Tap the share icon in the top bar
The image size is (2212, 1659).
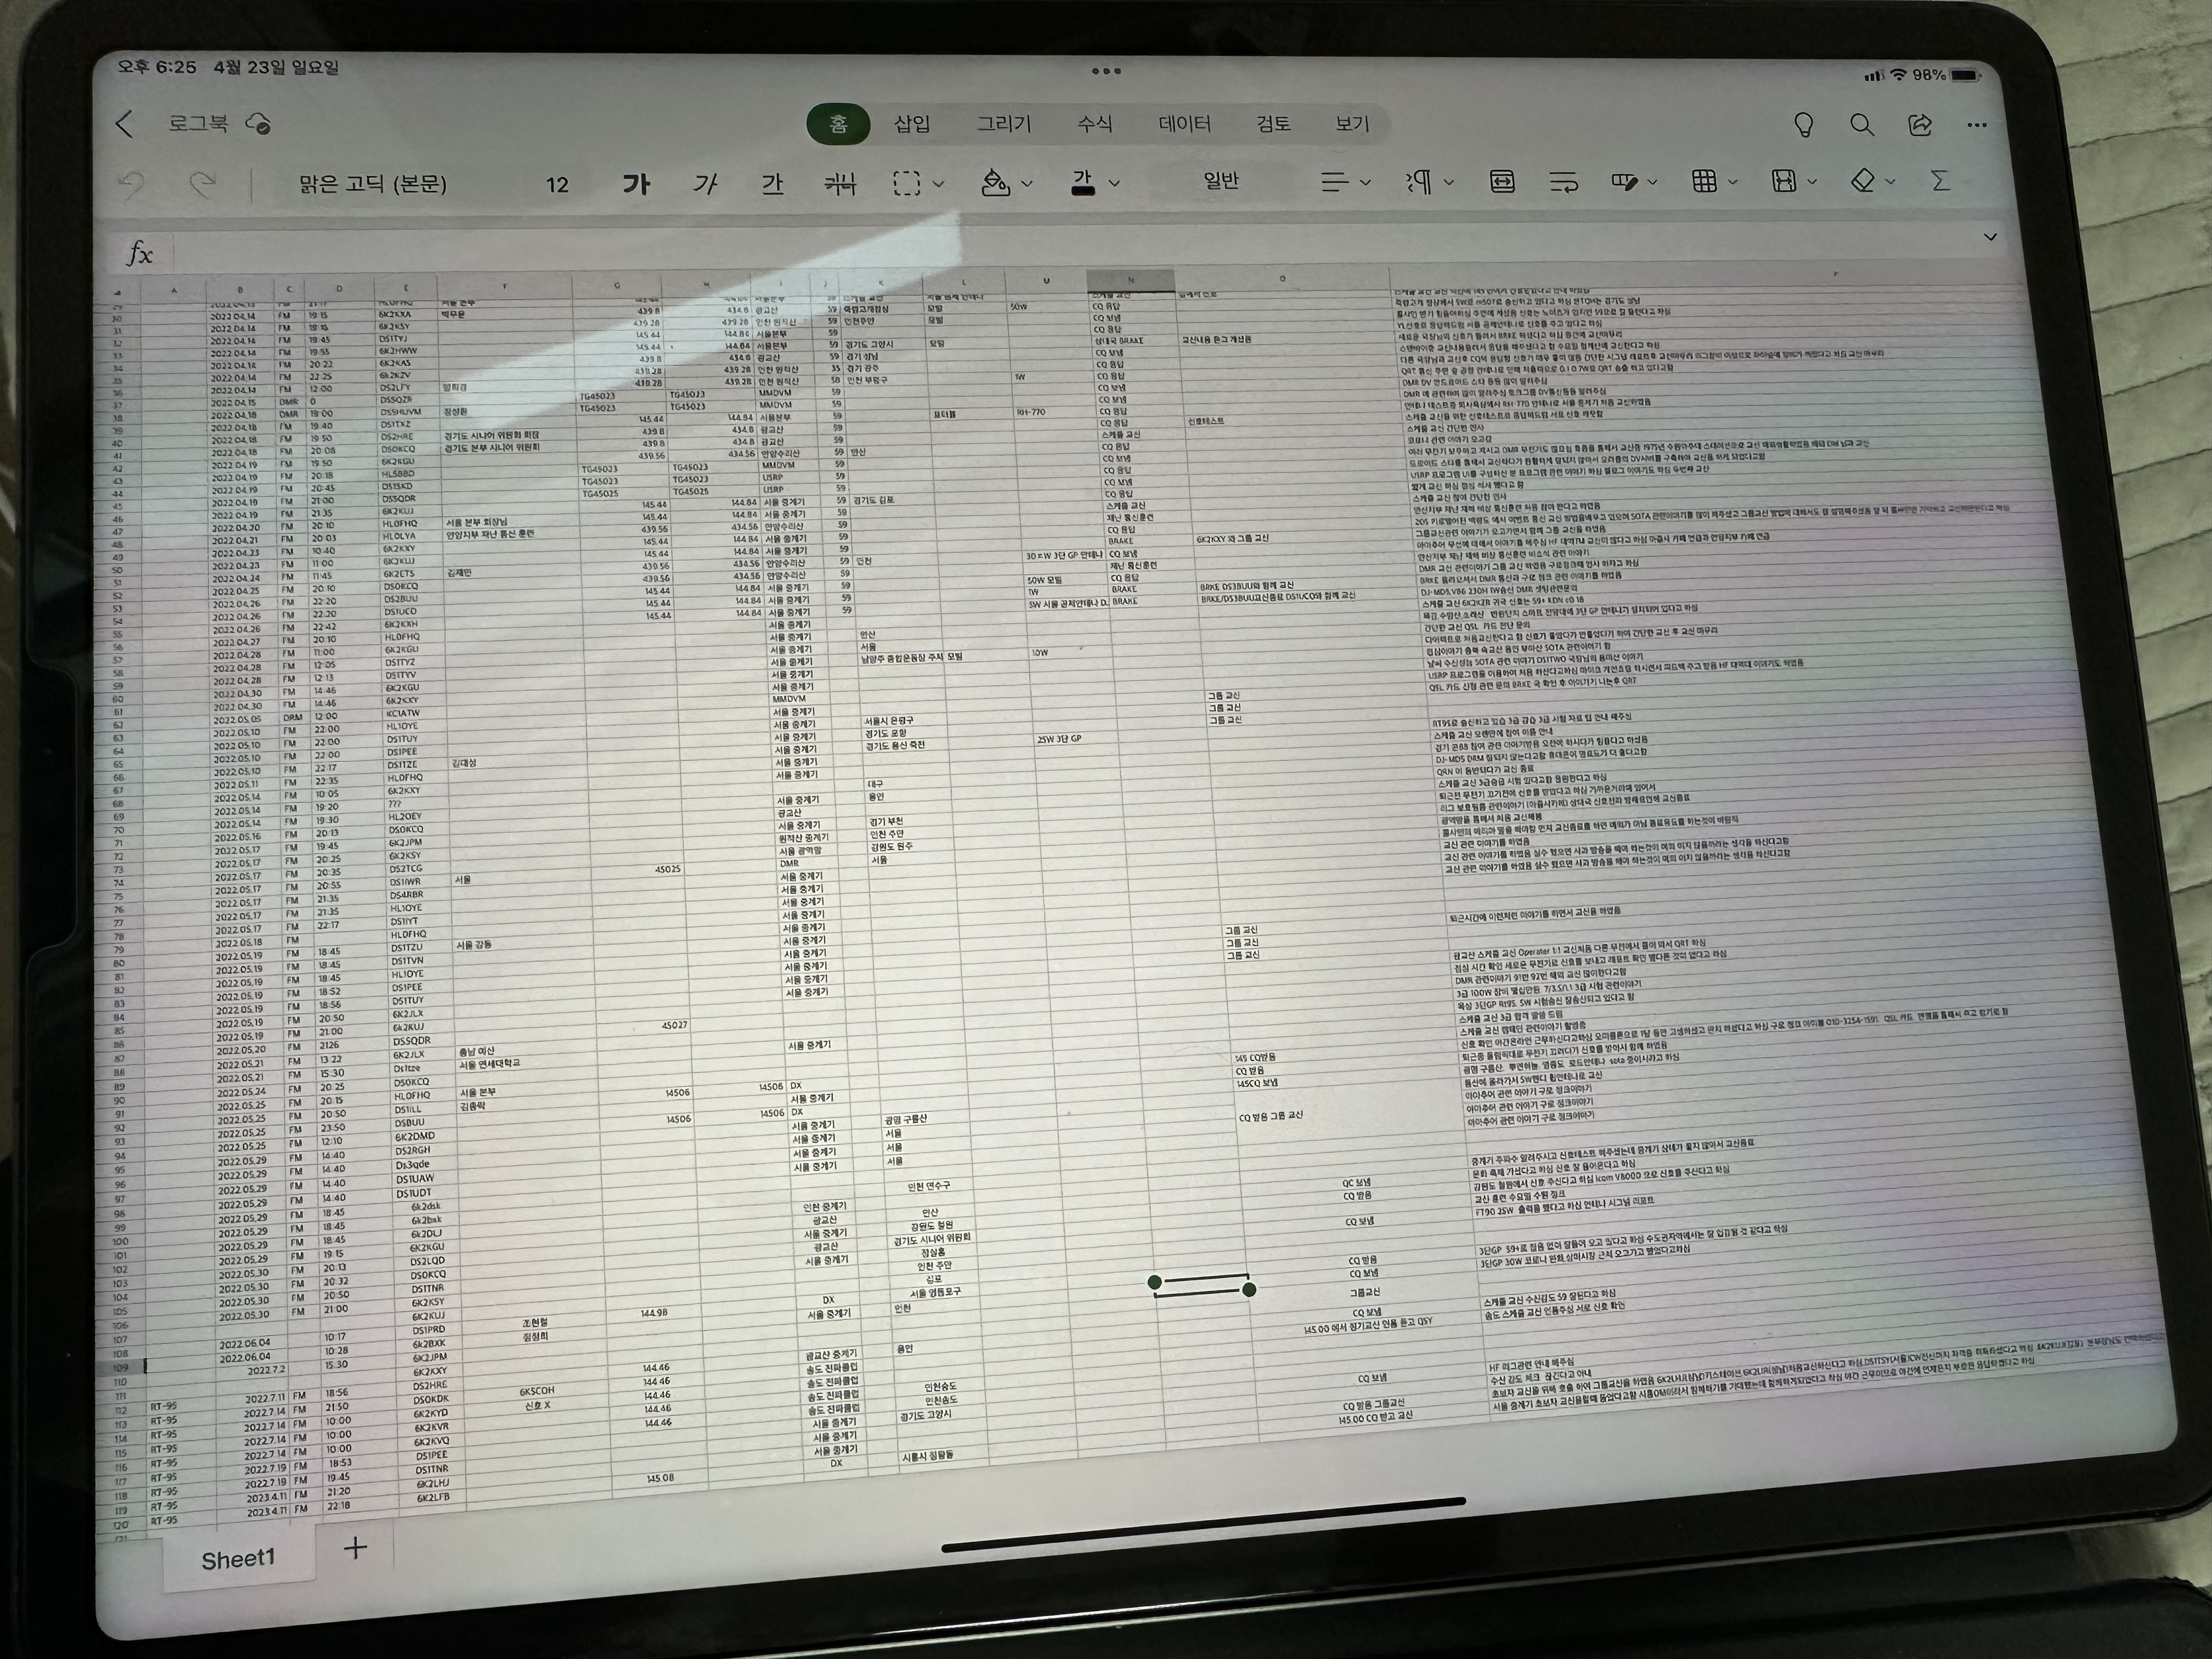pyautogui.click(x=1919, y=125)
